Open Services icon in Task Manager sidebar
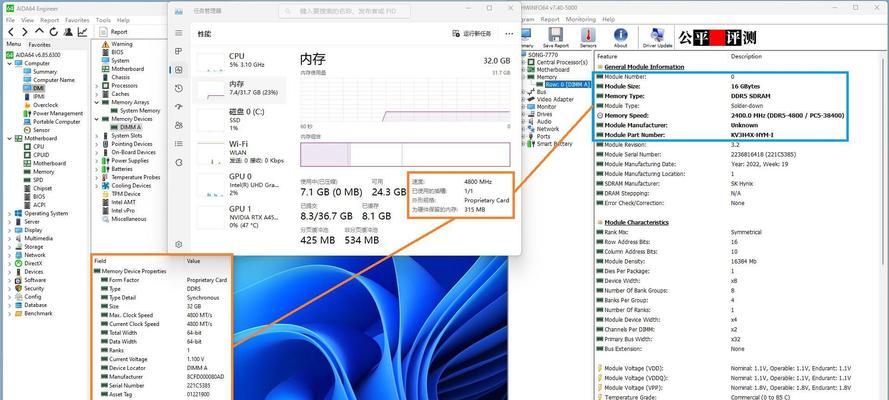Image resolution: width=889 pixels, height=400 pixels. (179, 162)
